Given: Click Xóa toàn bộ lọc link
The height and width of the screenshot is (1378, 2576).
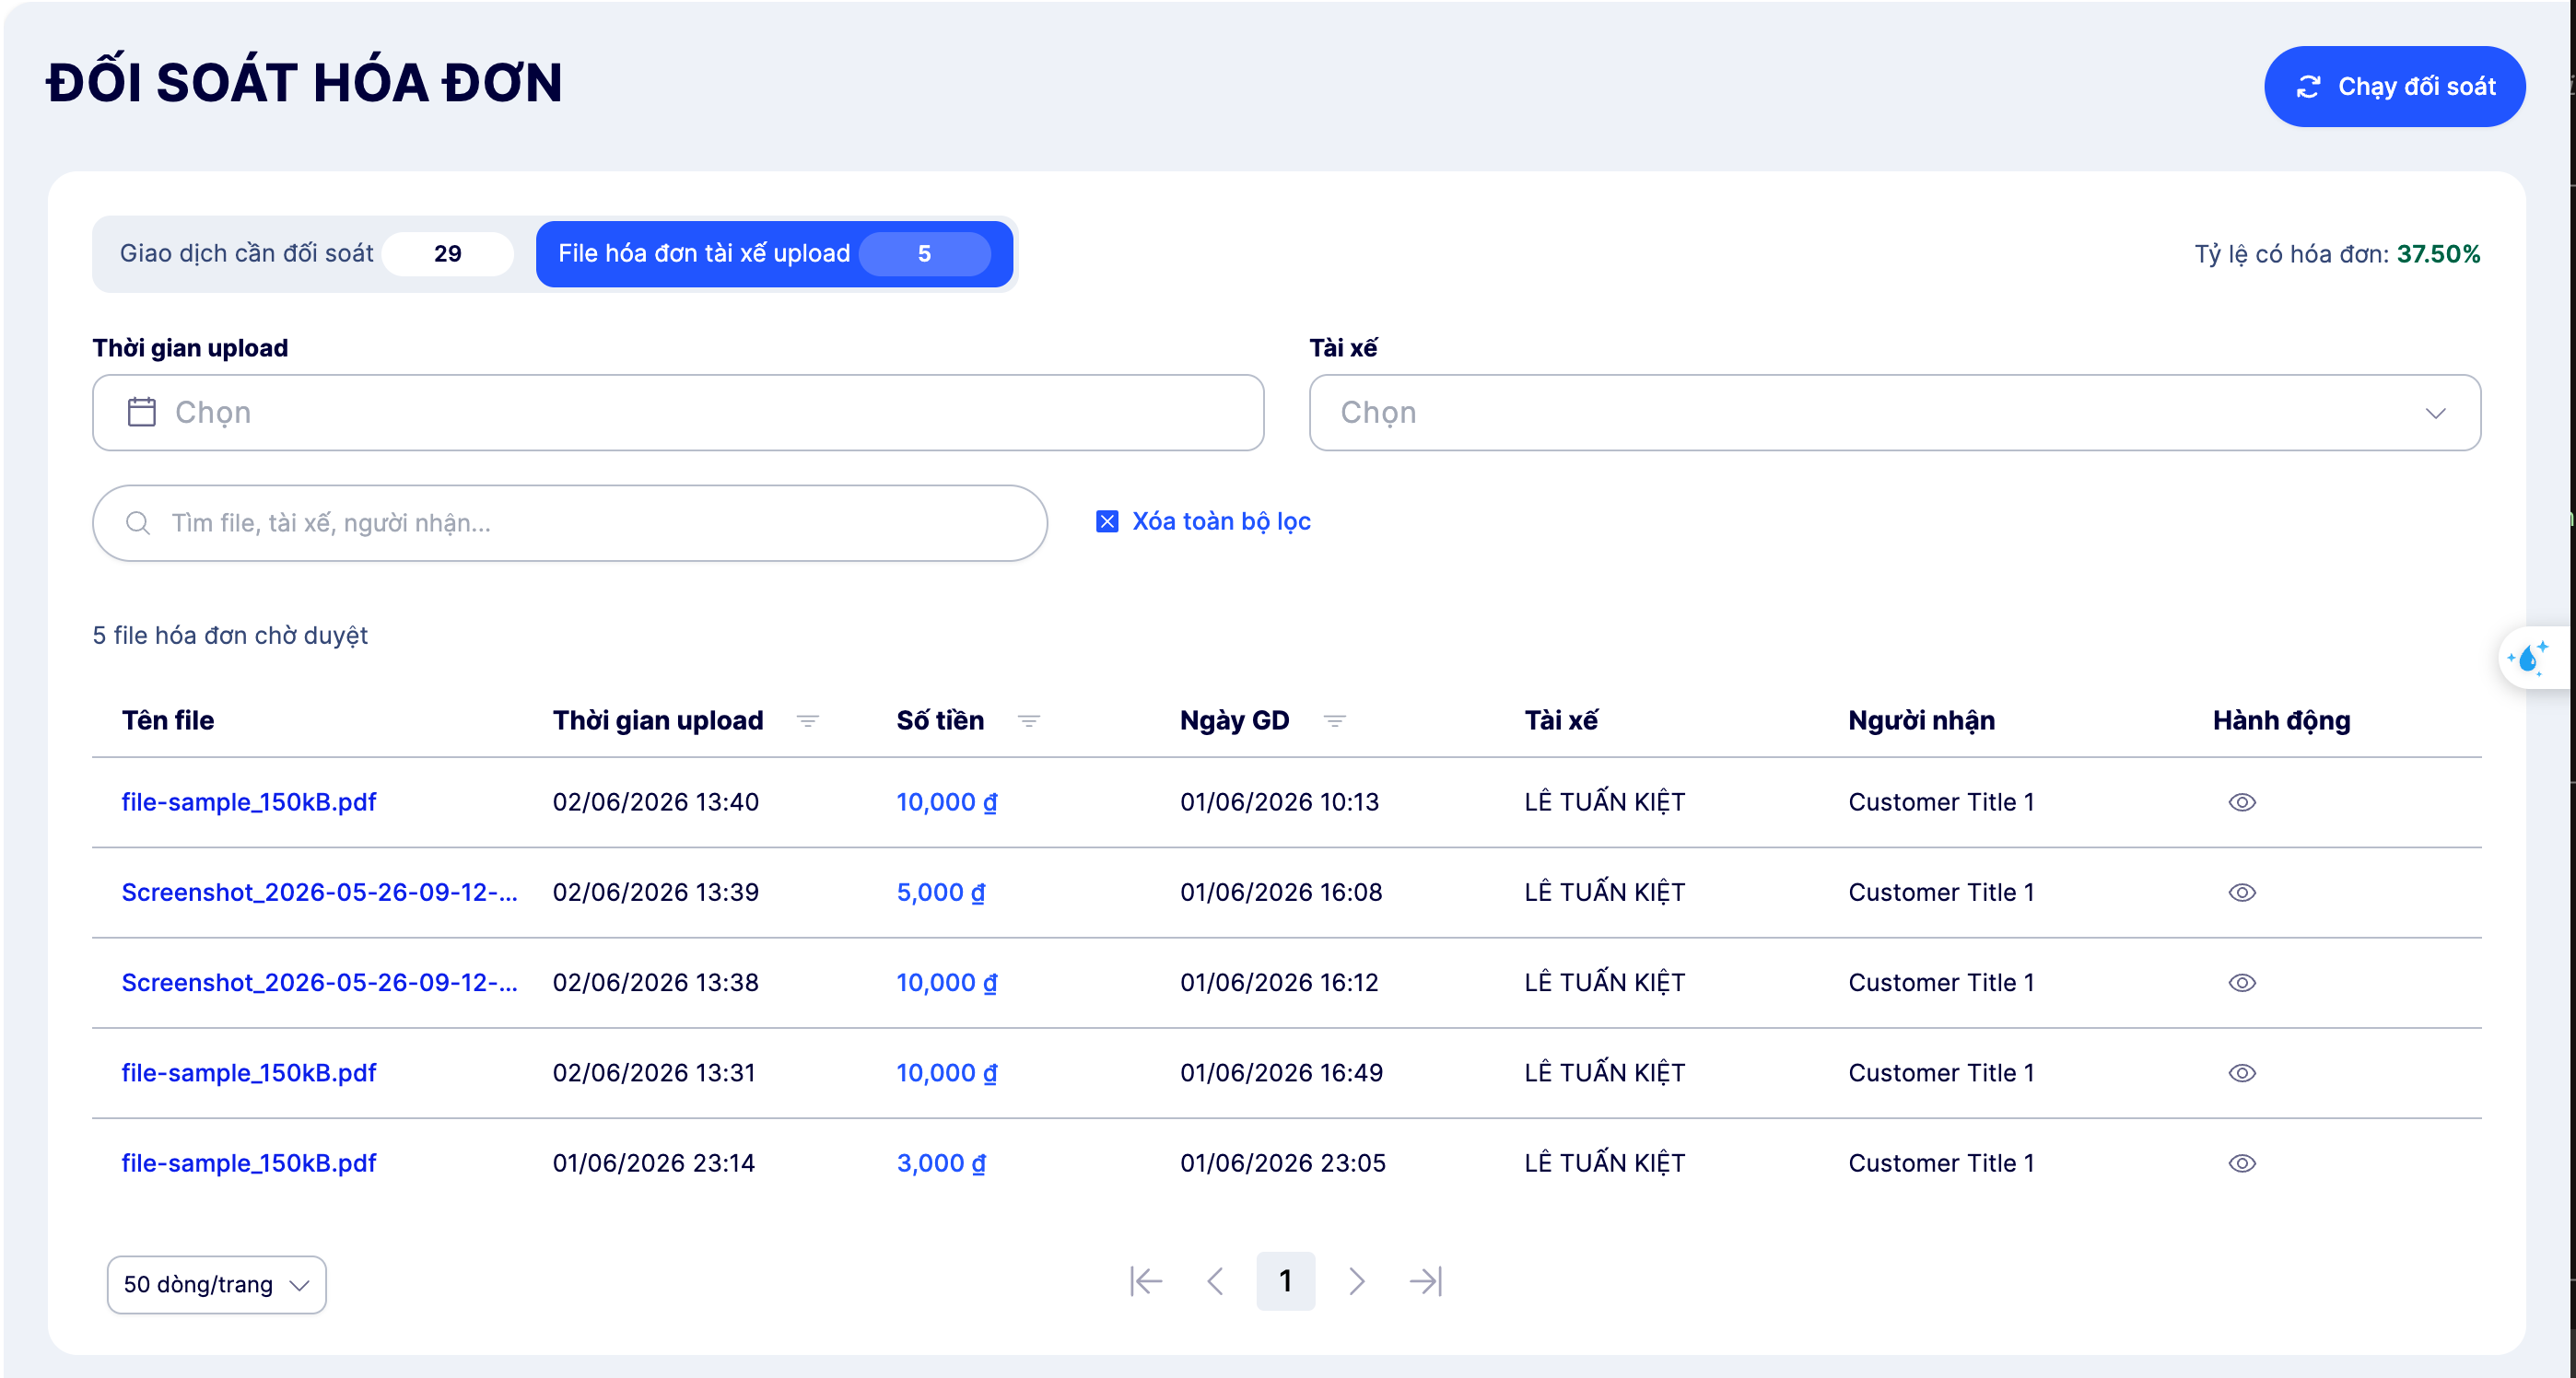Looking at the screenshot, I should [1220, 522].
